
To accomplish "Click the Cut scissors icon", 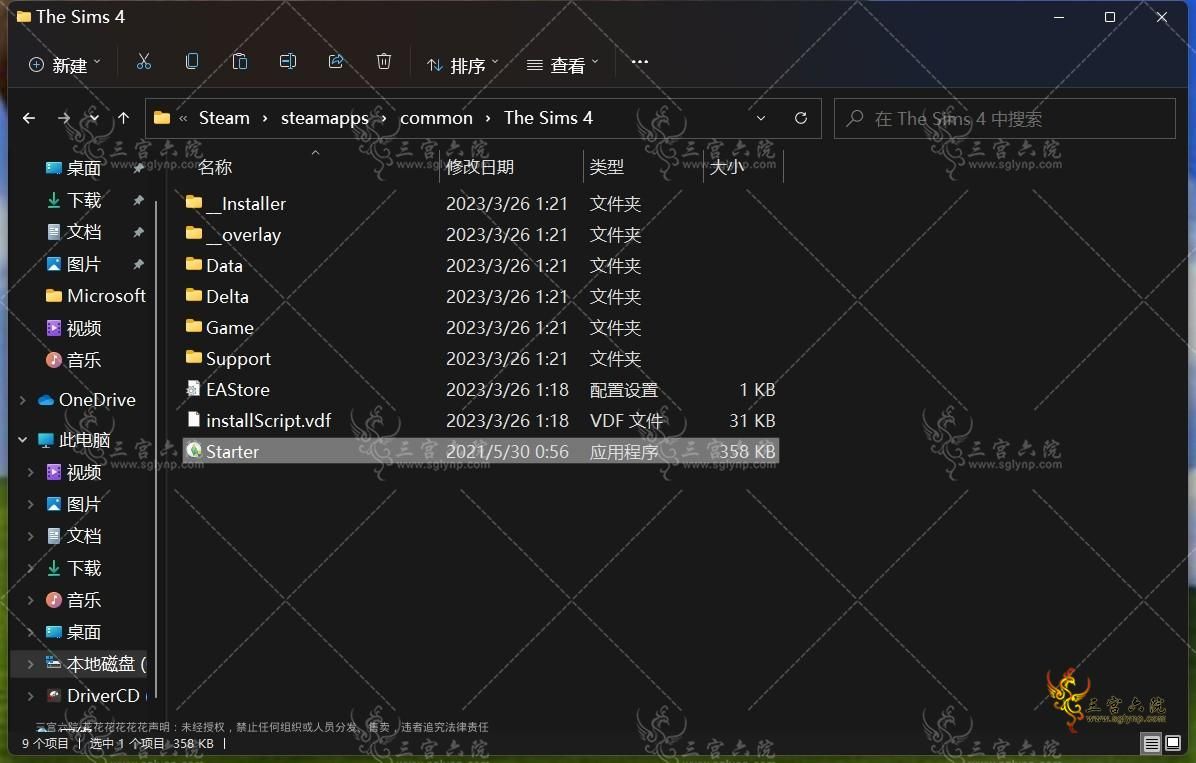I will pyautogui.click(x=143, y=63).
